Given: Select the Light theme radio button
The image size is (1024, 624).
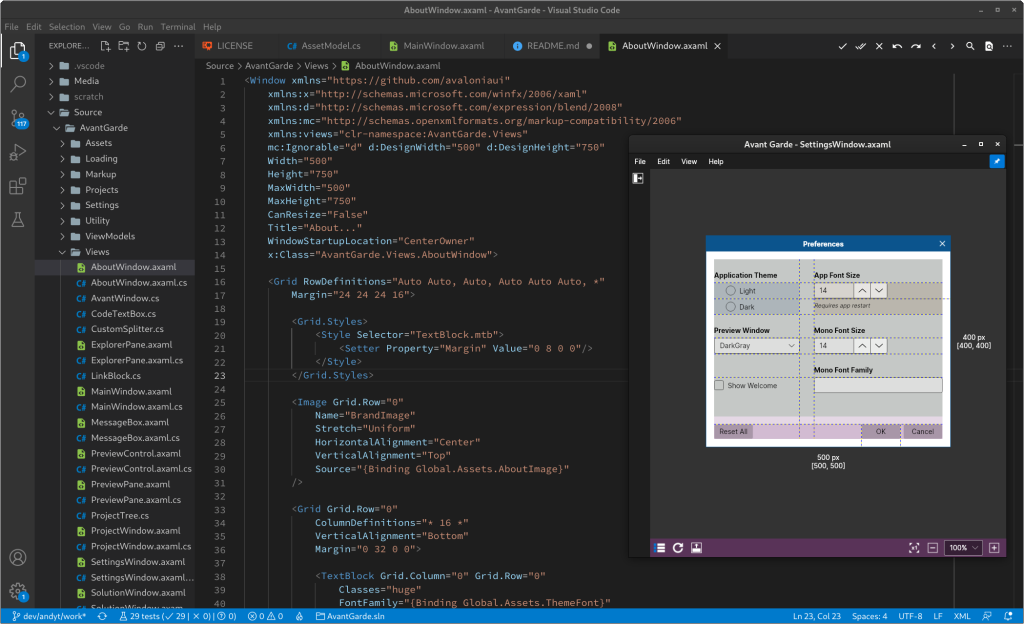Looking at the screenshot, I should coord(731,290).
